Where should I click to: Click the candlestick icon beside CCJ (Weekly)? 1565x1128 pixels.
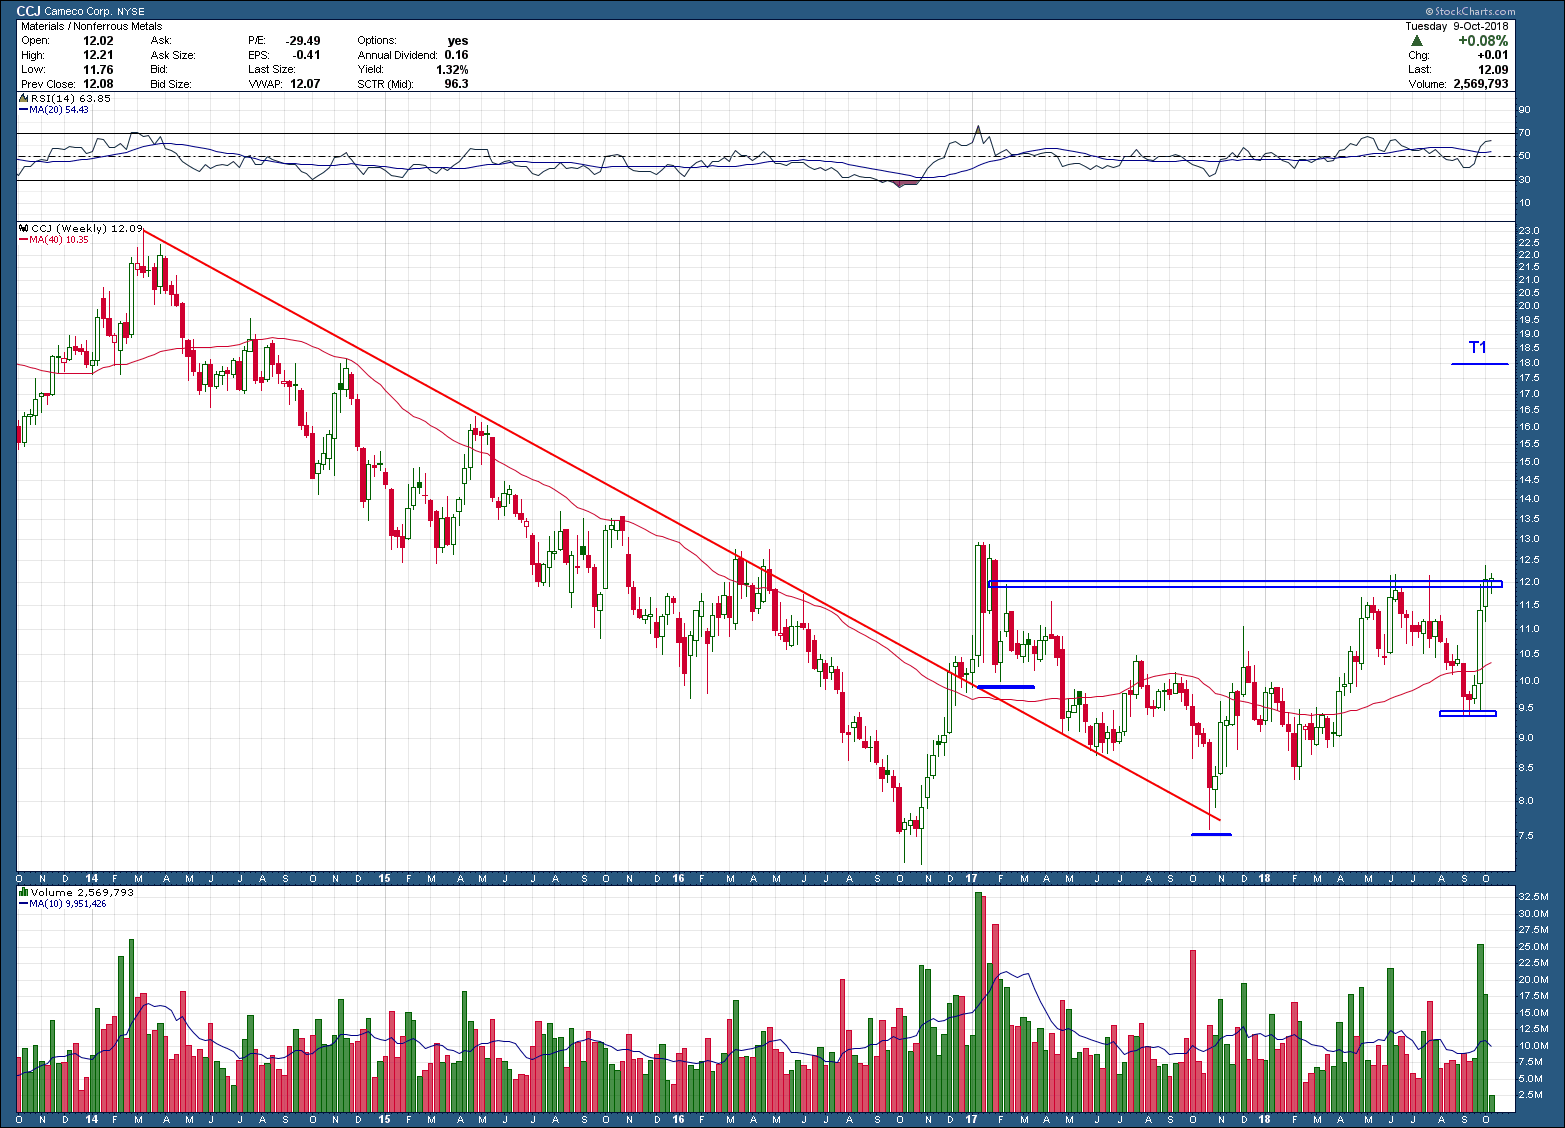click(24, 229)
